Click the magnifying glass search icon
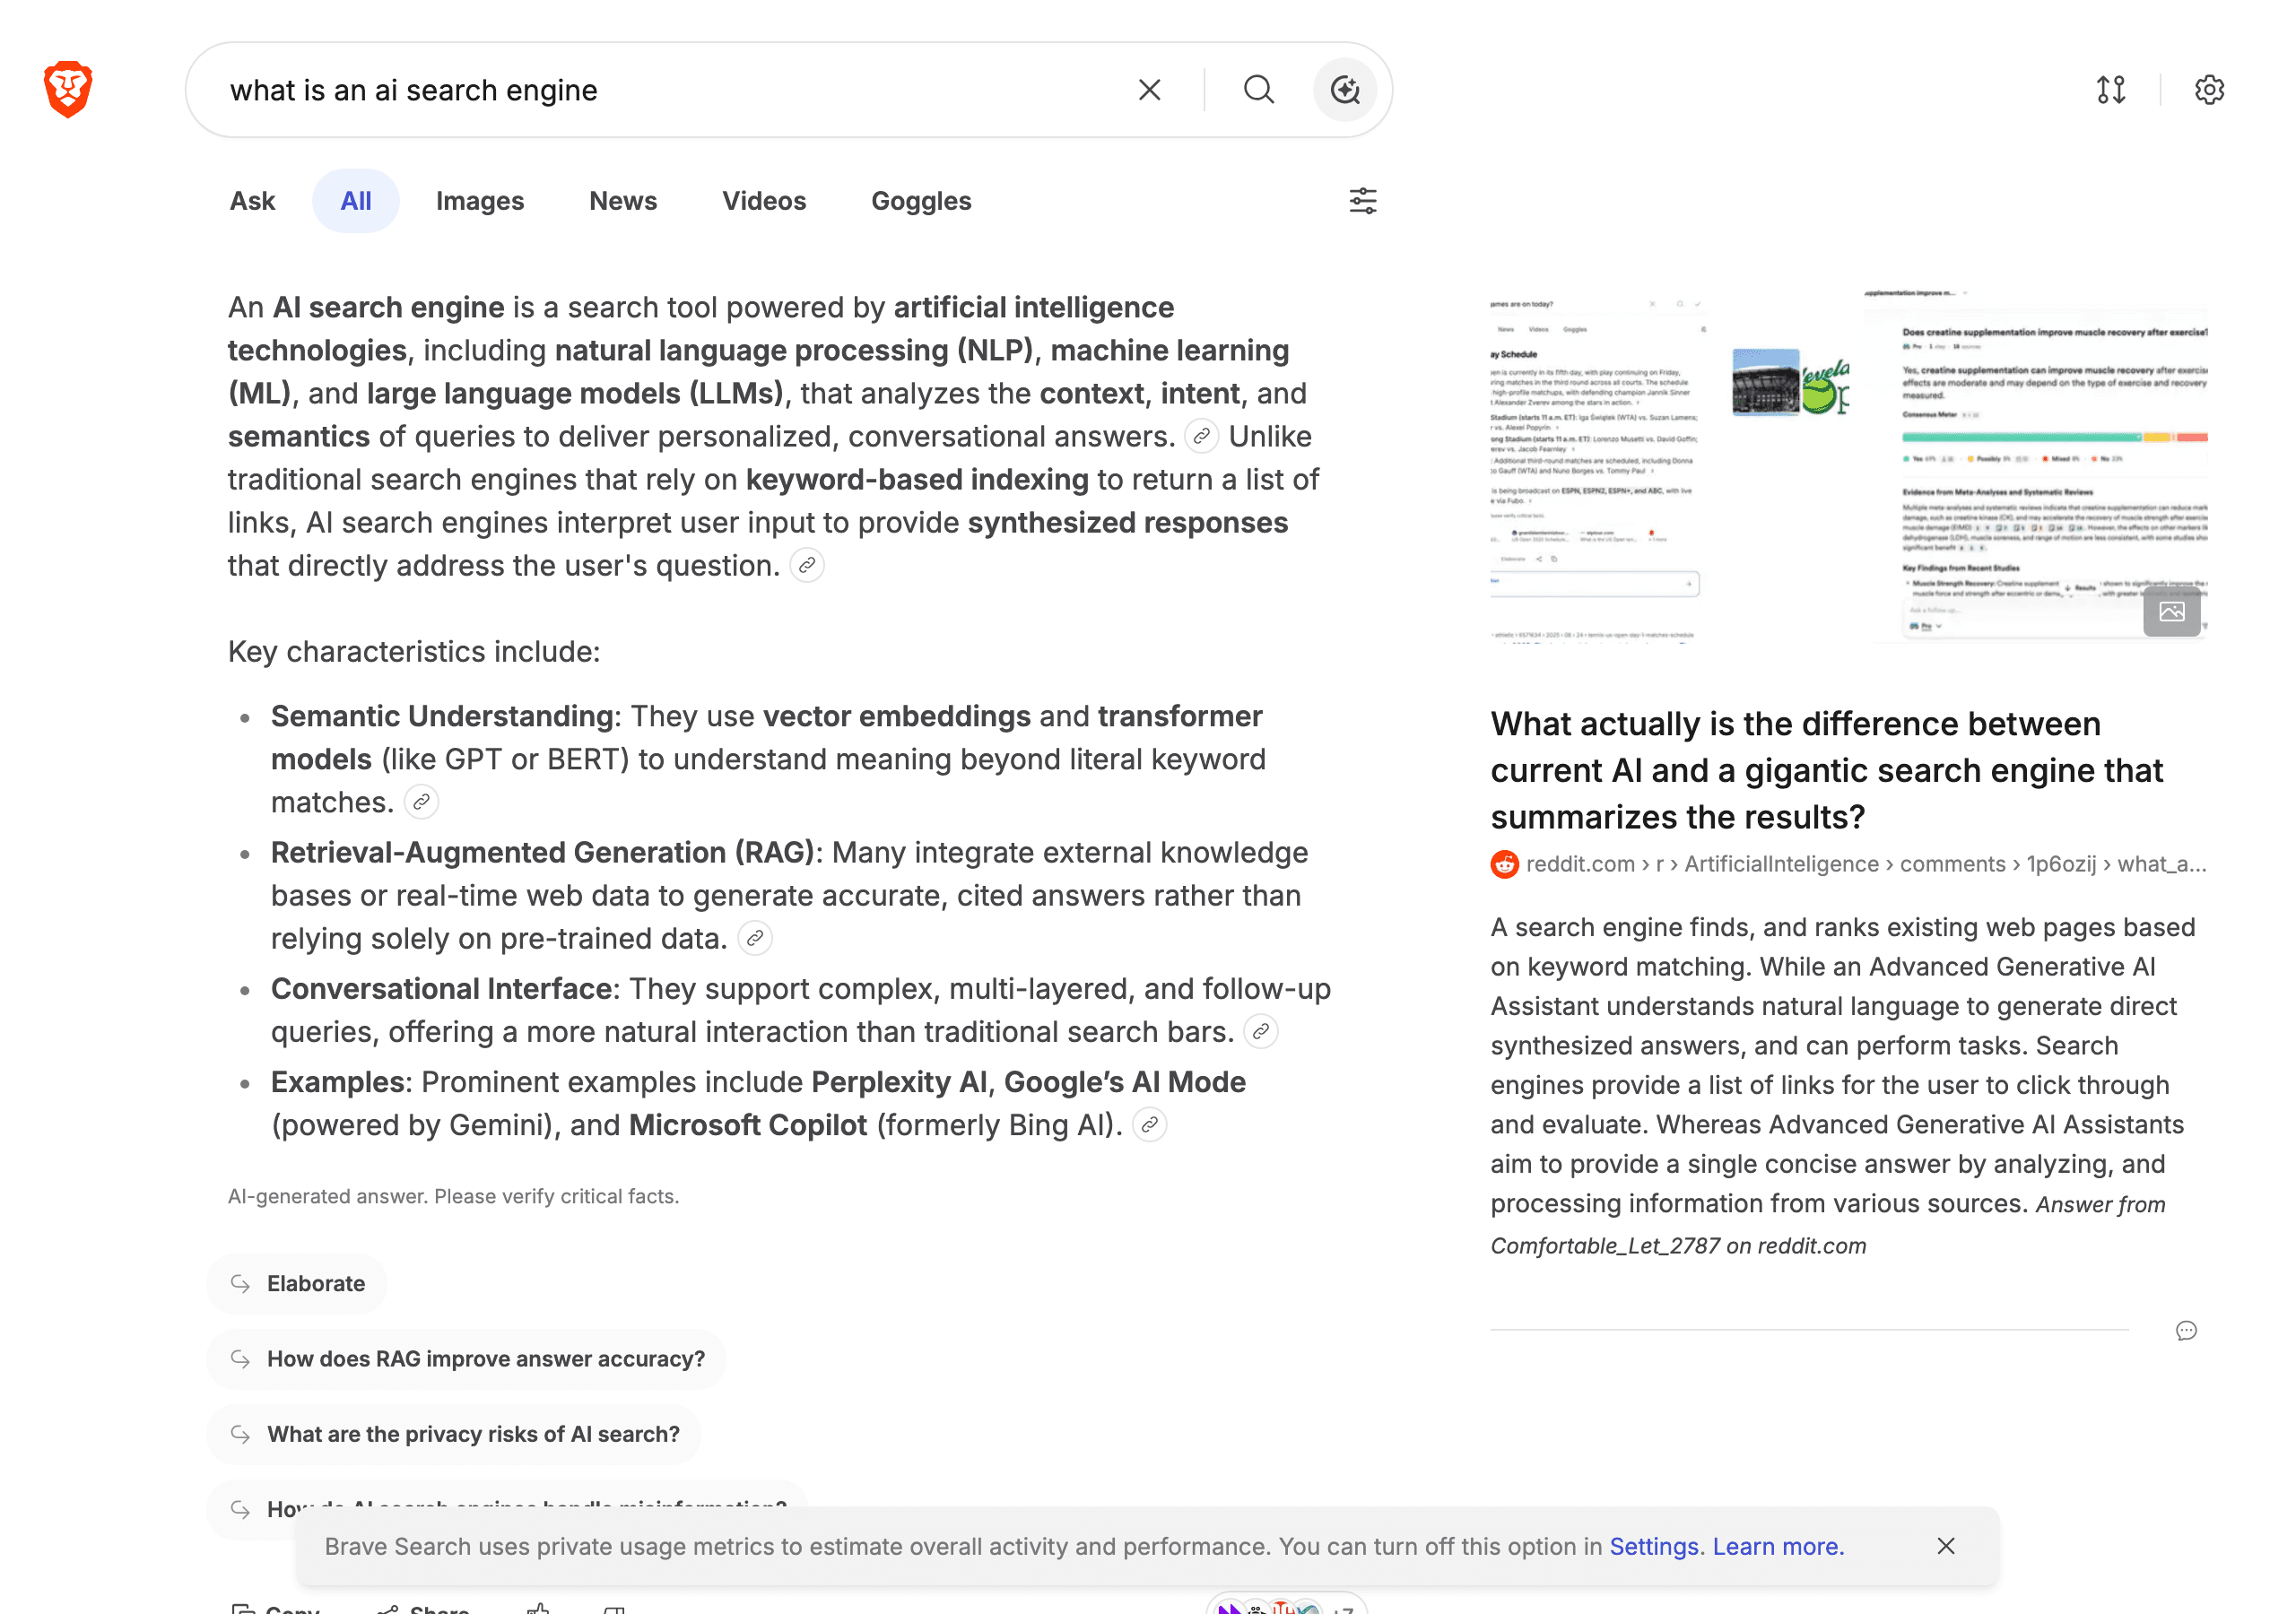The height and width of the screenshot is (1614, 2296). pos(1258,90)
